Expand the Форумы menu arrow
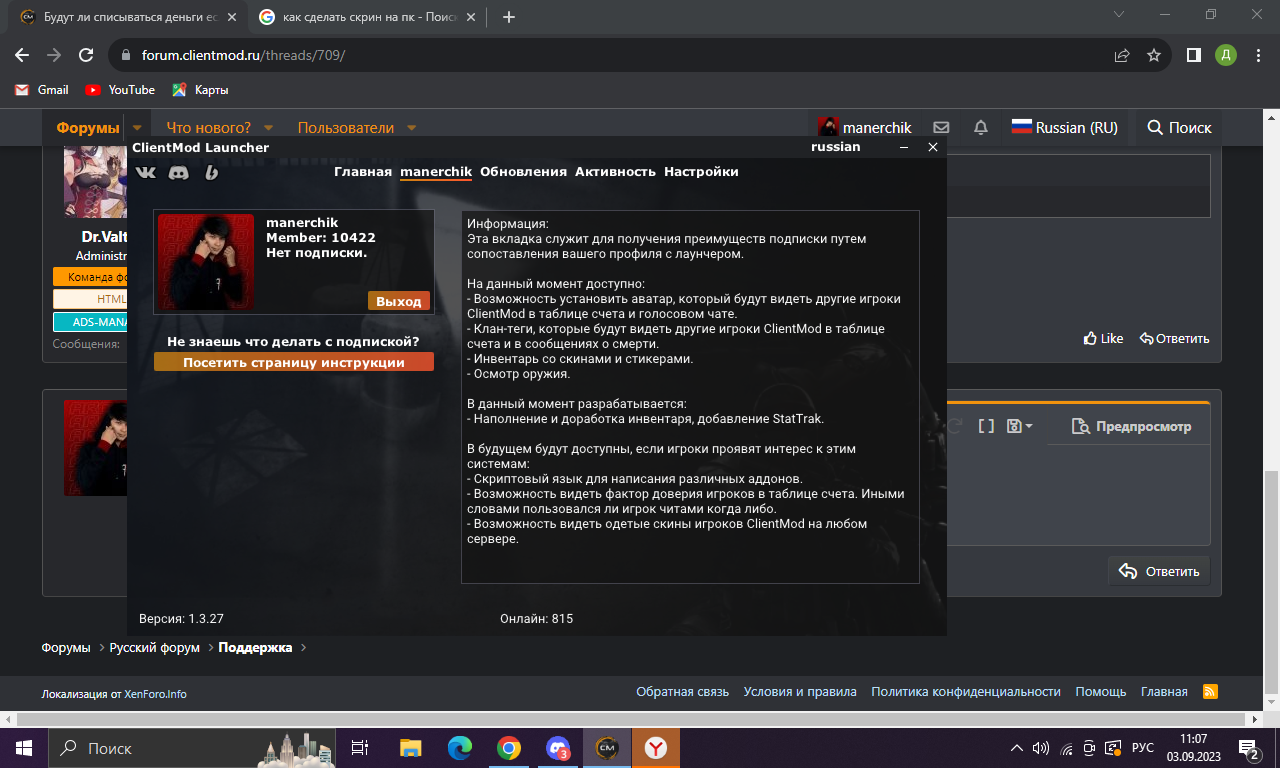 (x=137, y=128)
